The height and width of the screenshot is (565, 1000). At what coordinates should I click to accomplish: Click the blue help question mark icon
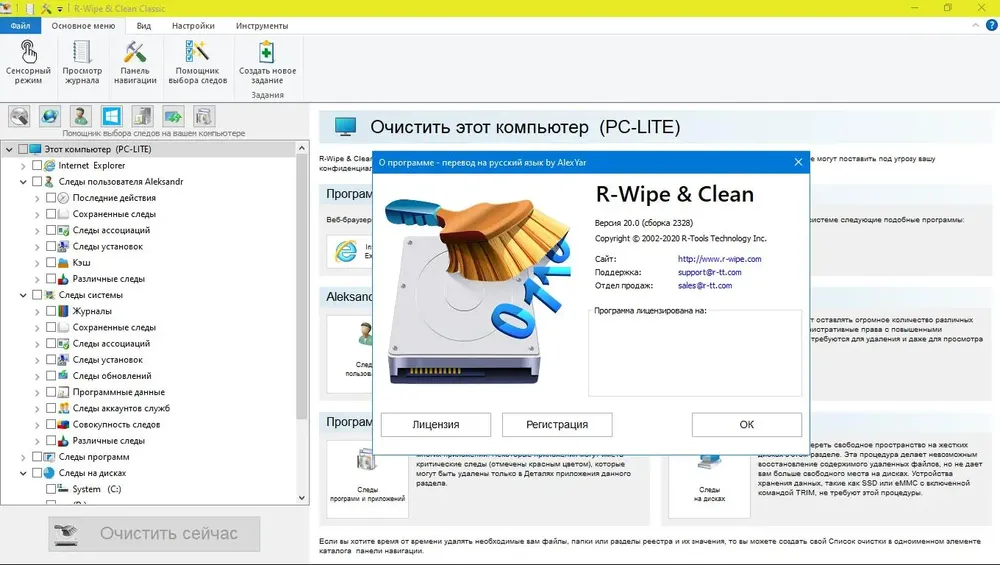[991, 26]
